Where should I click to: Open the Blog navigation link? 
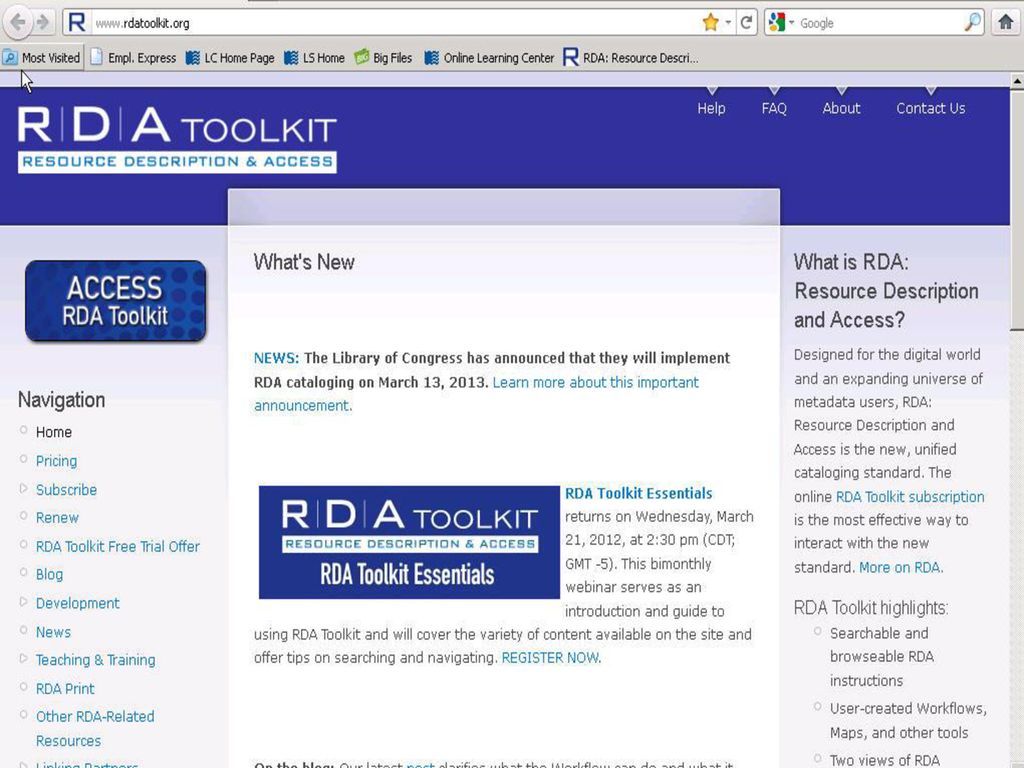(49, 575)
